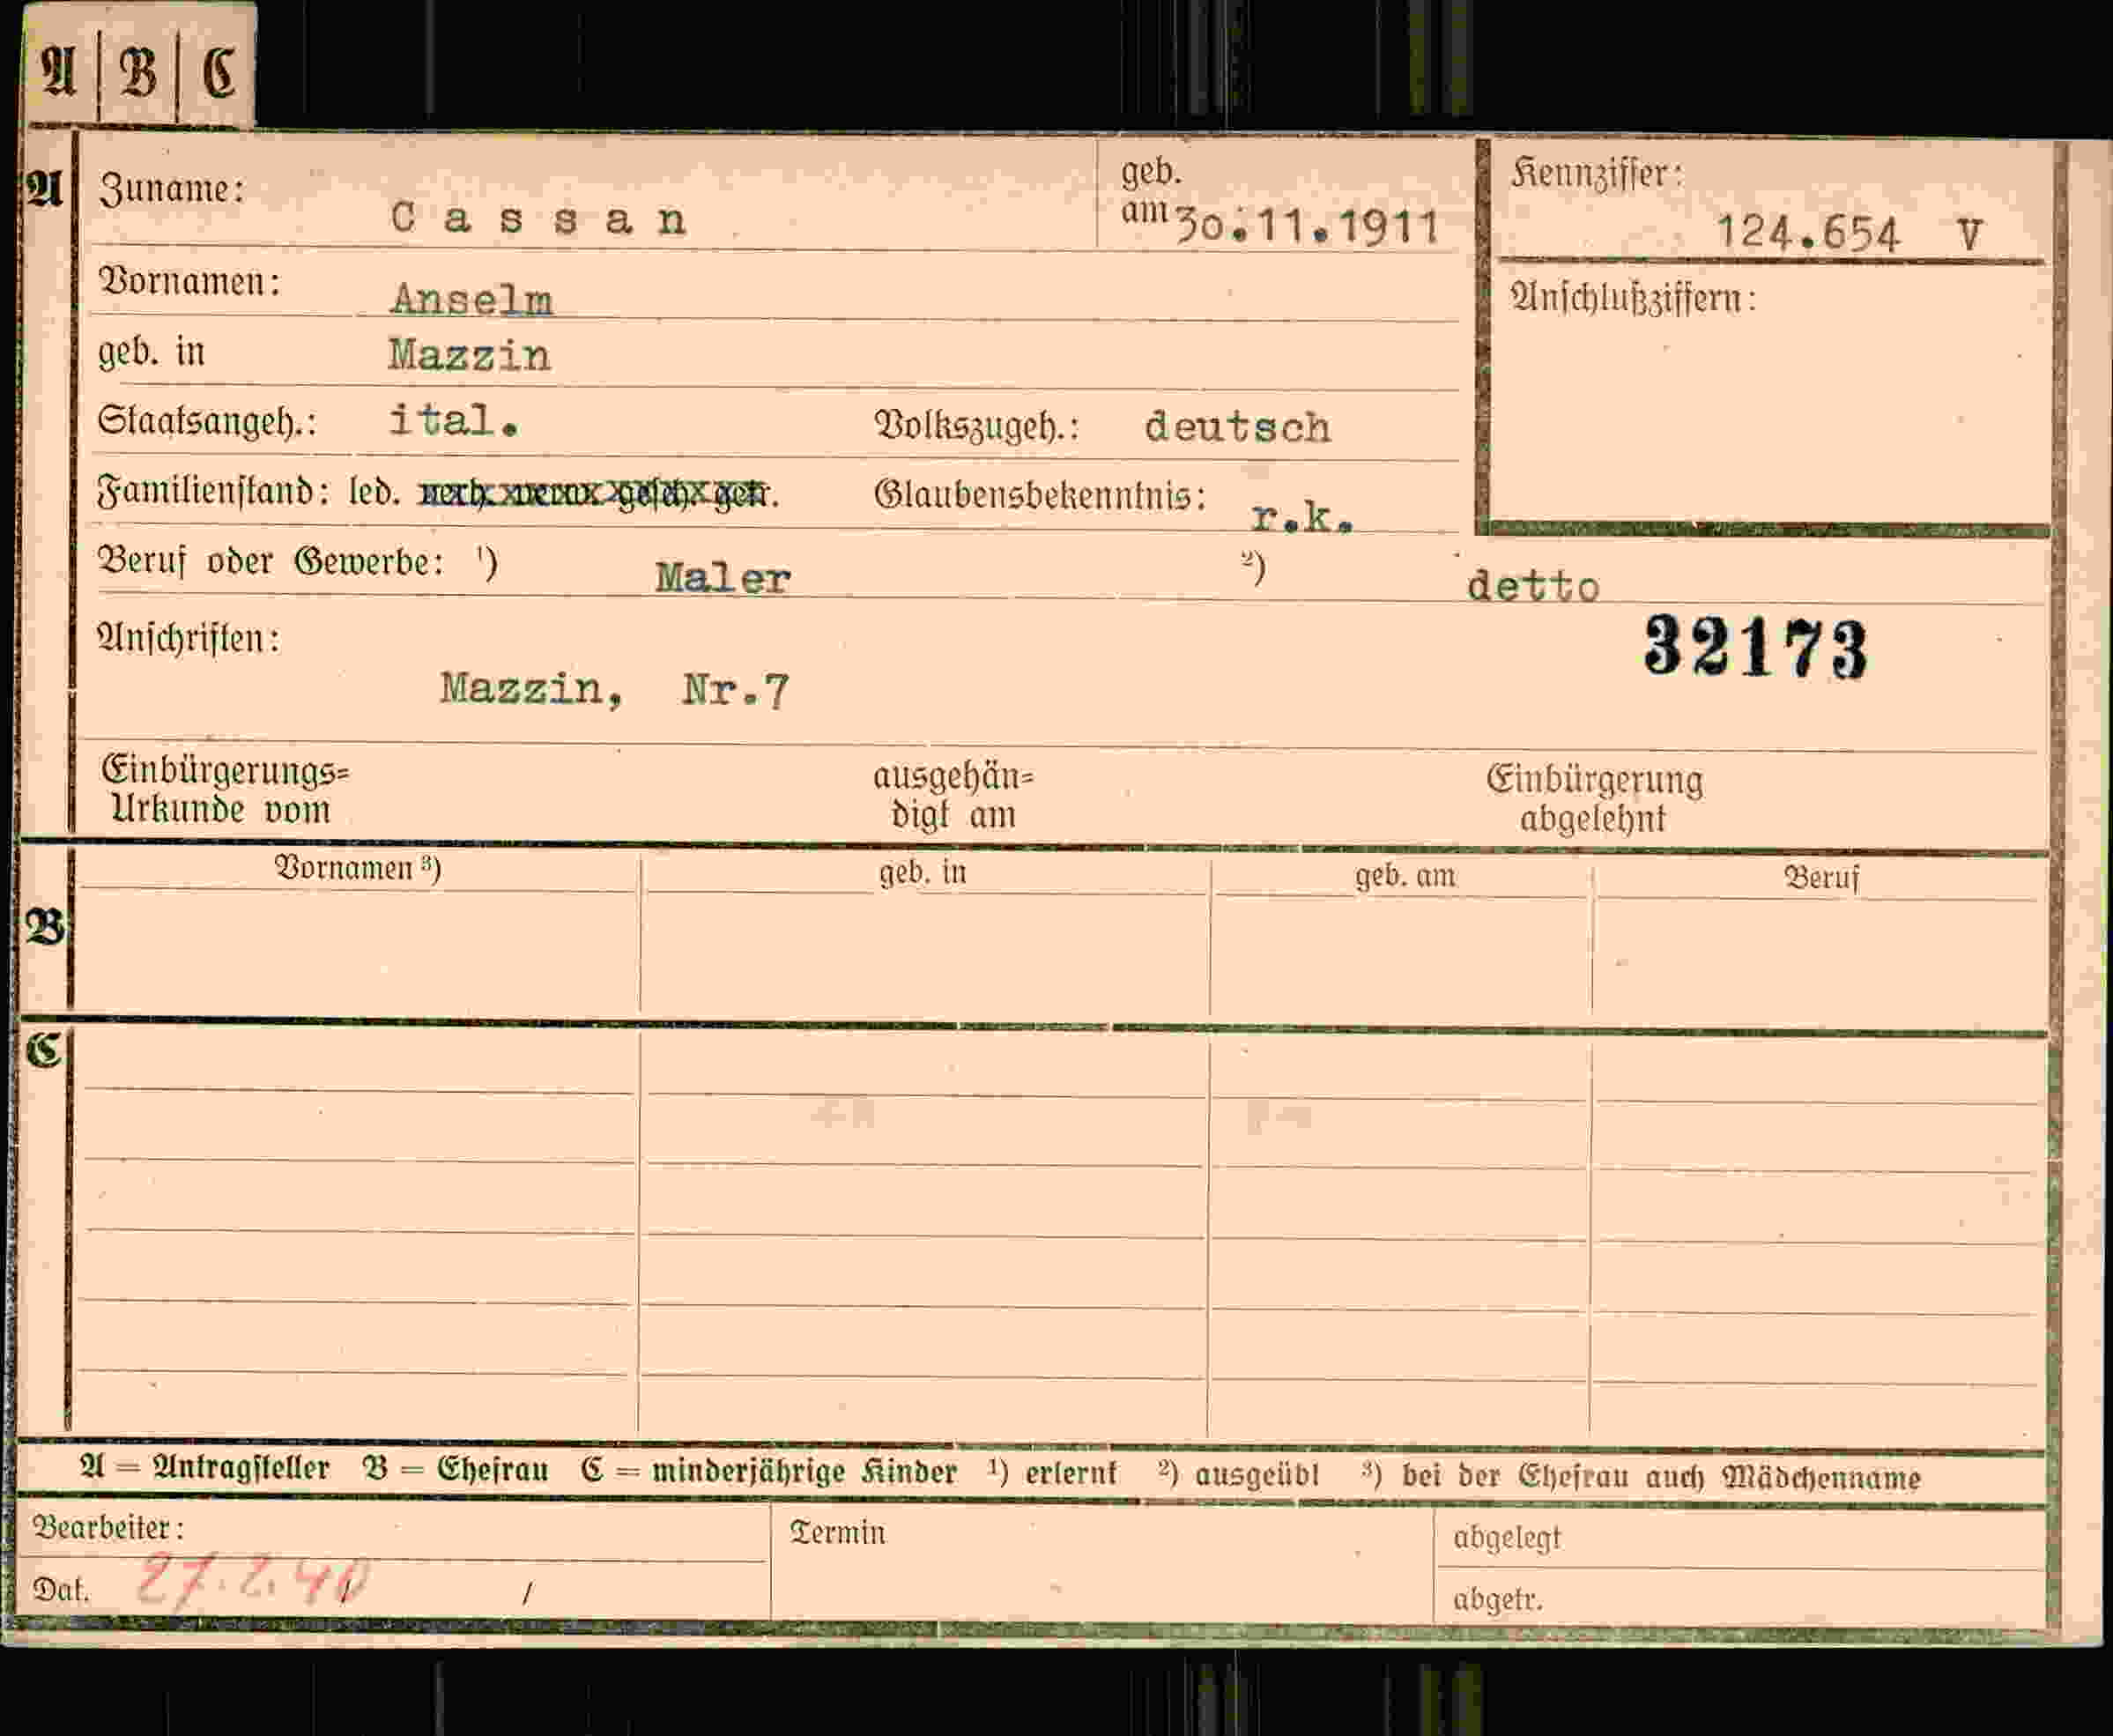Click 'Einbürgerungs-Urkunde vom' label
This screenshot has height=1736, width=2113.
[x=225, y=790]
